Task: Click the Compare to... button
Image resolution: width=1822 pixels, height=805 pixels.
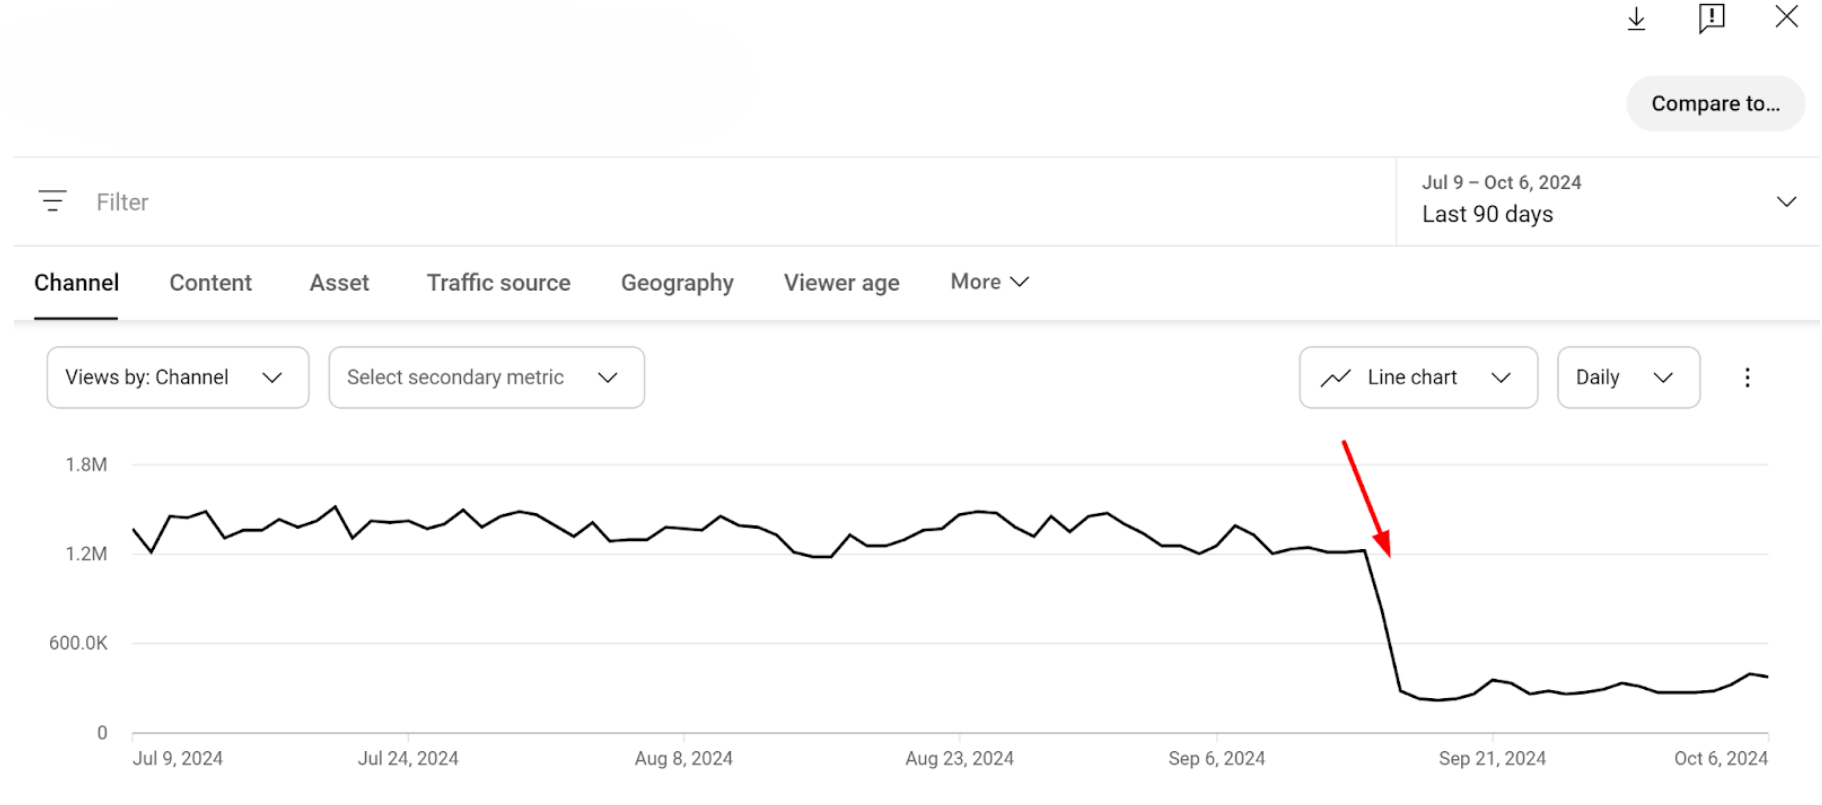Action: point(1715,104)
